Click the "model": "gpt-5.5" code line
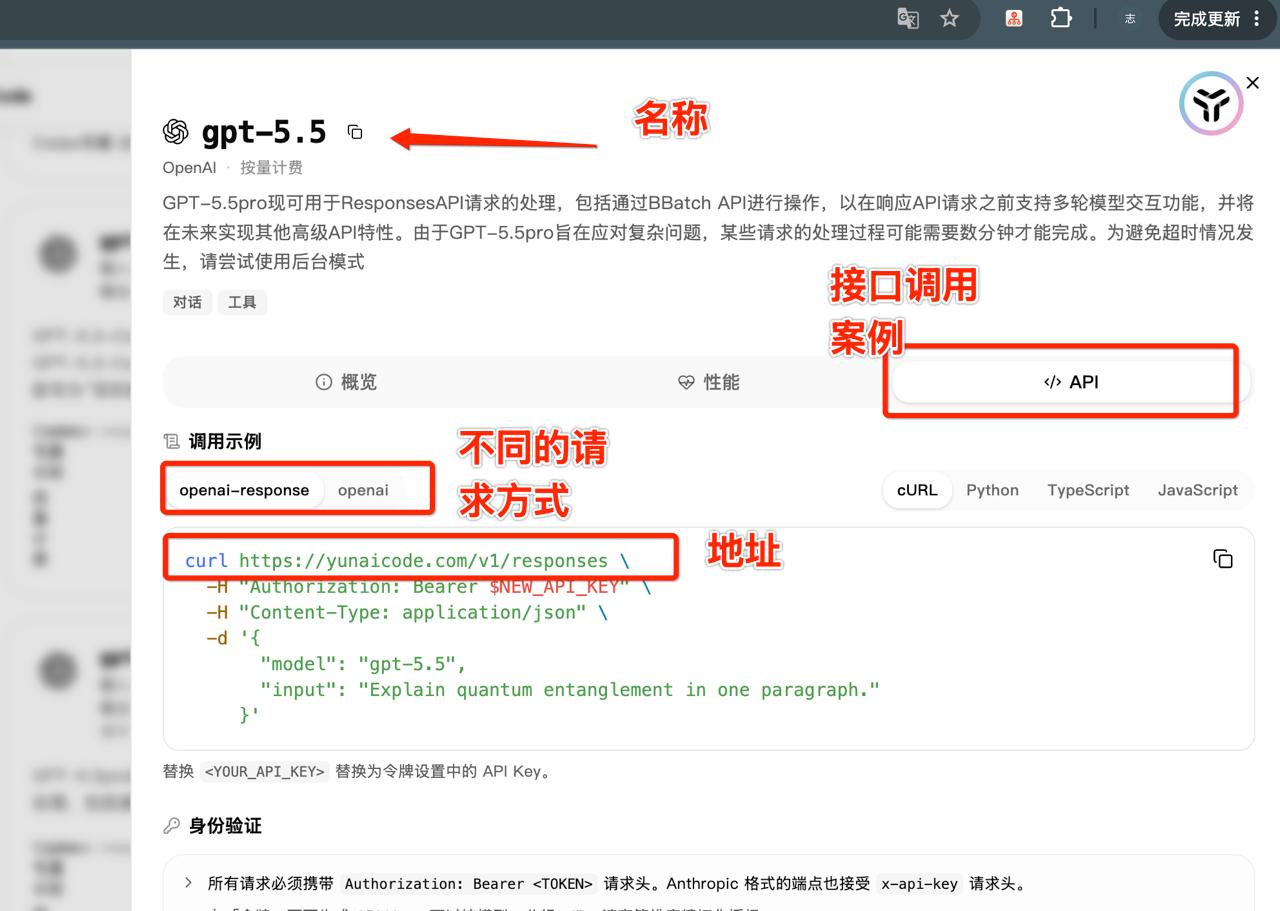The width and height of the screenshot is (1280, 911). (x=363, y=664)
